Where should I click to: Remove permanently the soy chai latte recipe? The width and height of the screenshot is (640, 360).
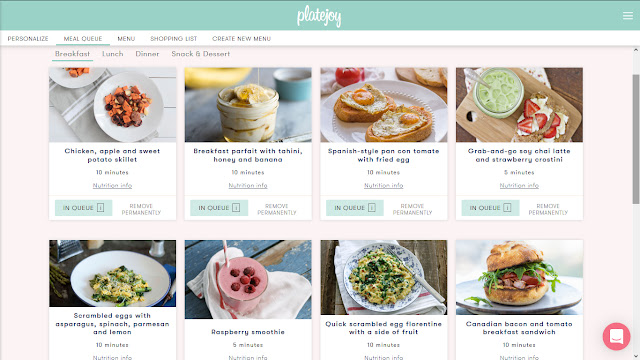click(x=548, y=209)
